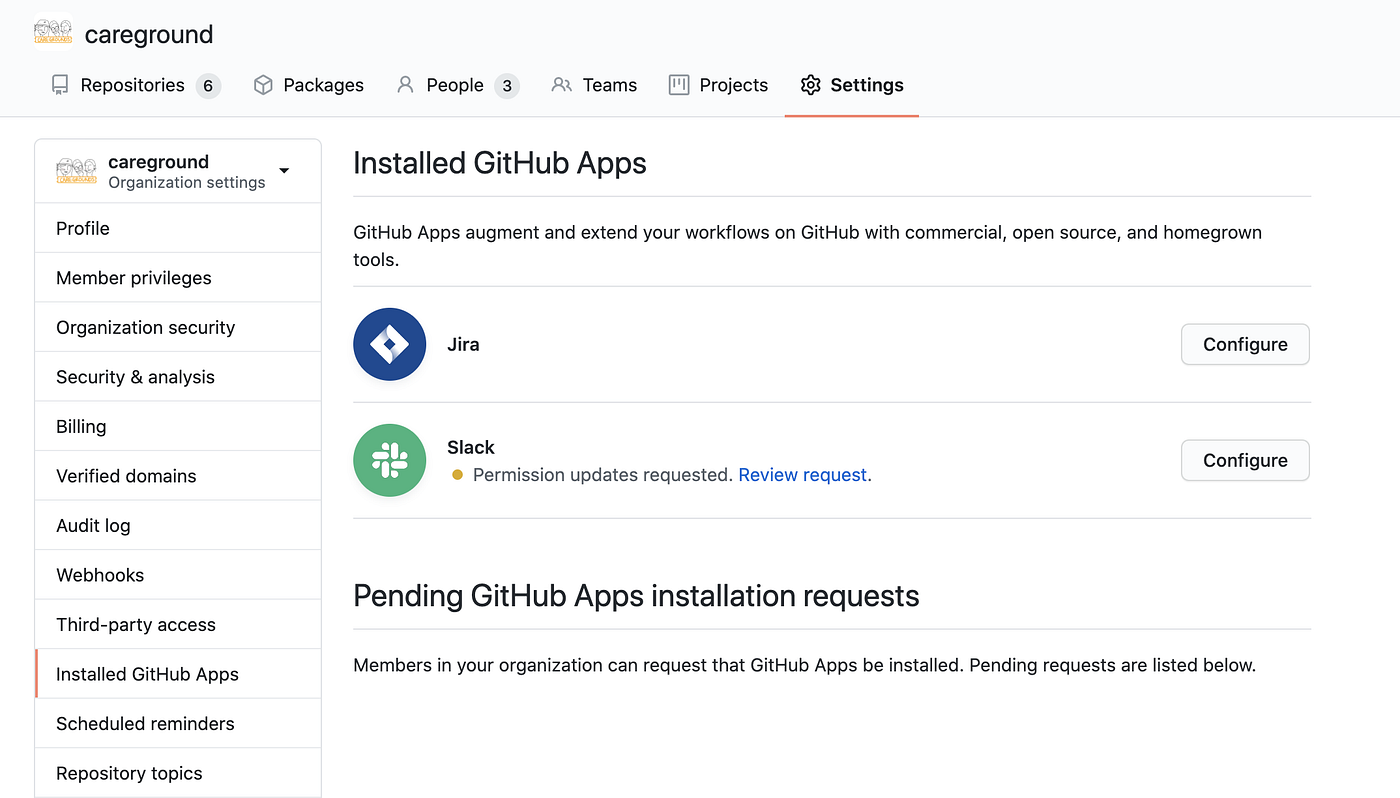Click the Projects board icon
Viewport: 1400px width, 798px height.
[x=679, y=85]
